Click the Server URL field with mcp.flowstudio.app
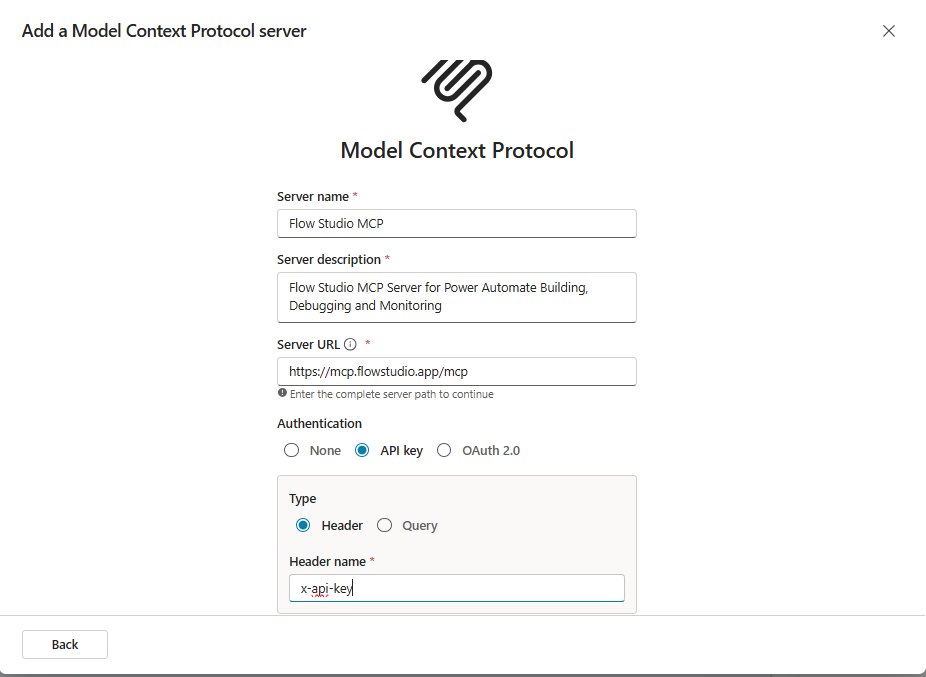The height and width of the screenshot is (677, 926). click(457, 371)
